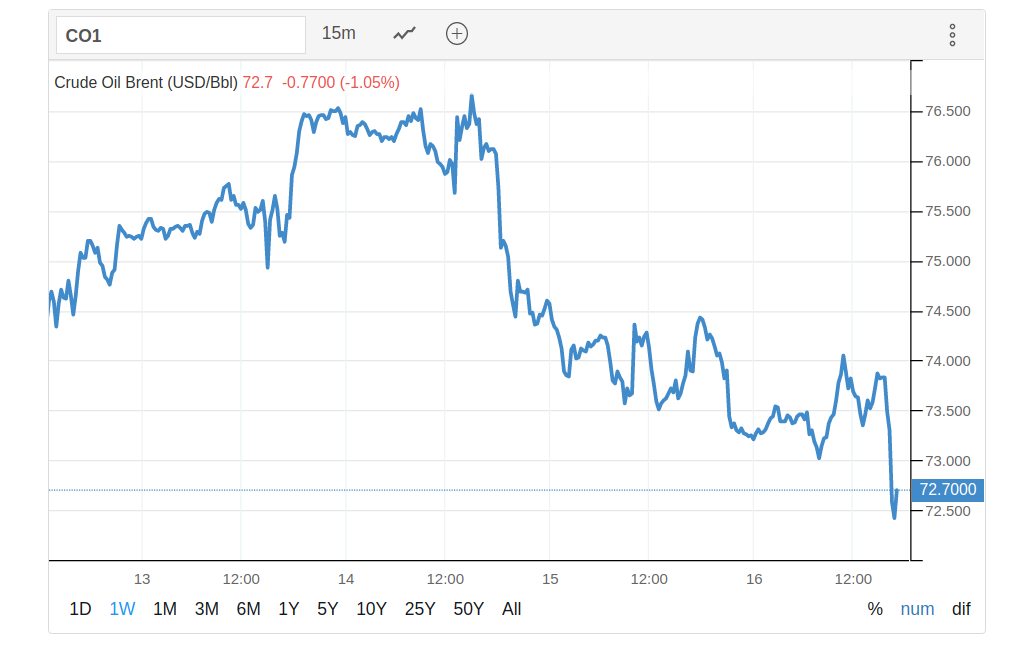The height and width of the screenshot is (648, 1013).
Task: Open the chart type line icon
Action: point(404,34)
